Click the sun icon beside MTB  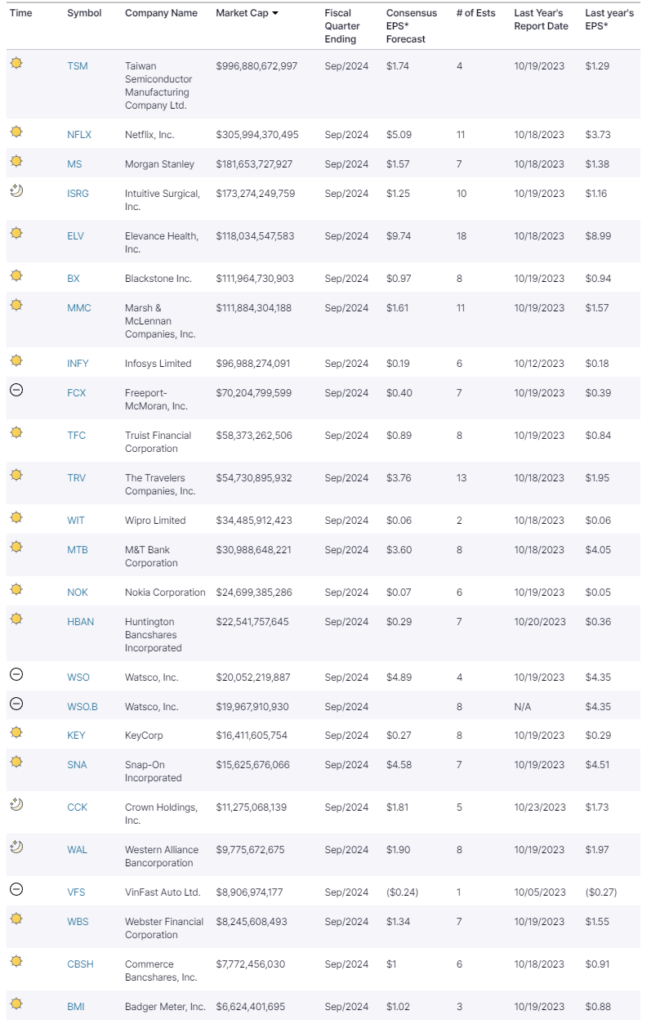coord(16,547)
